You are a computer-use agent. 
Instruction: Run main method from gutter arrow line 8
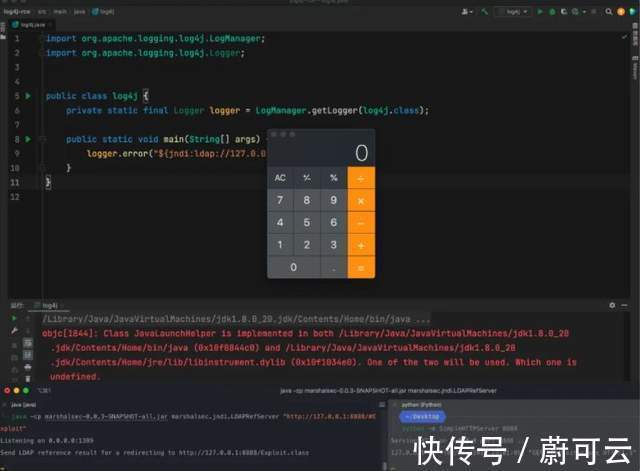(x=28, y=139)
